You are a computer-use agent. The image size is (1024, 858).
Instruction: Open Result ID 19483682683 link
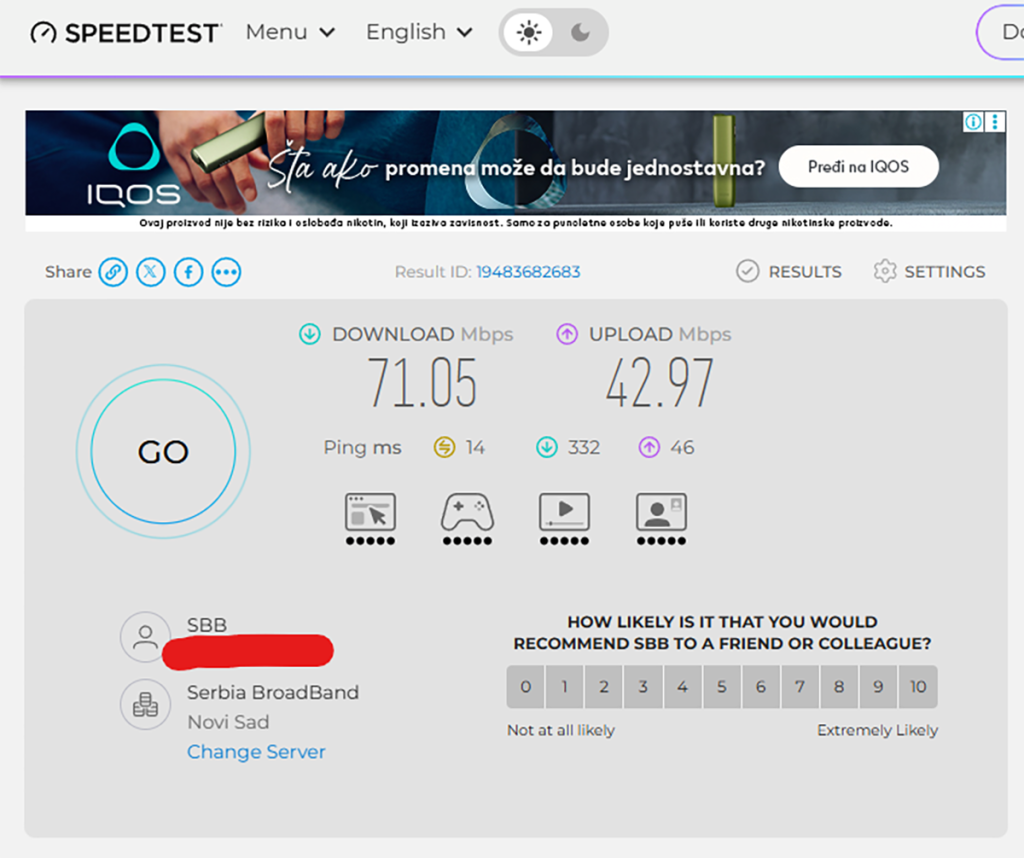528,272
